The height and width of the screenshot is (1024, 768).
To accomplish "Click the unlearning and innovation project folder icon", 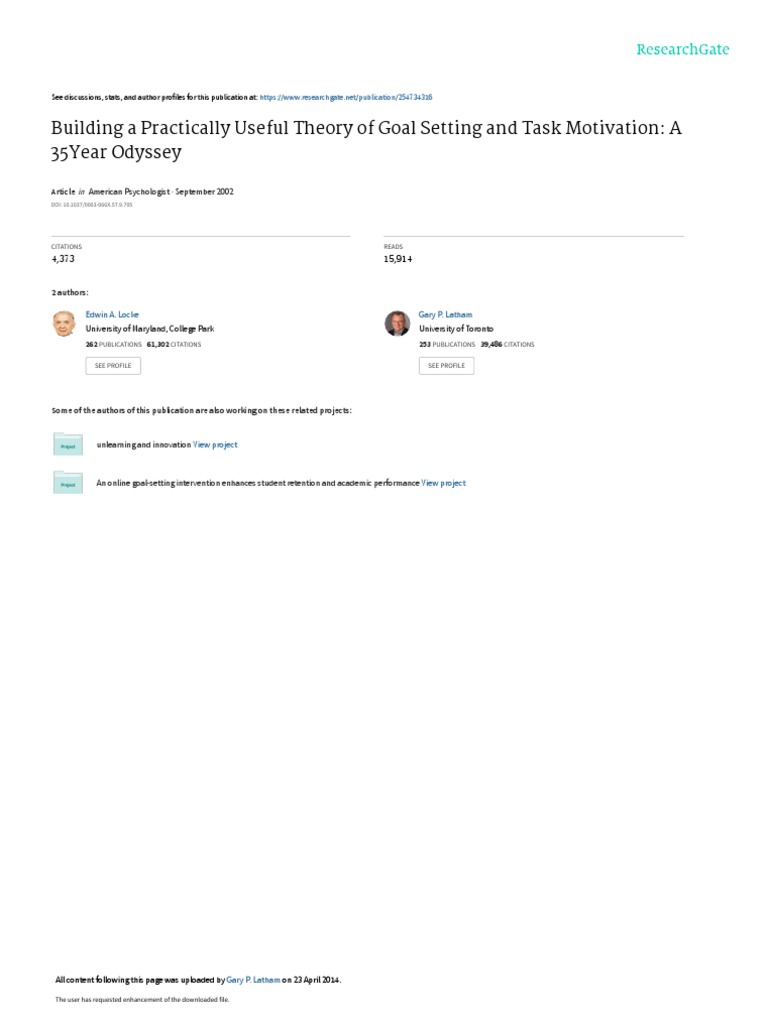I will [67, 445].
